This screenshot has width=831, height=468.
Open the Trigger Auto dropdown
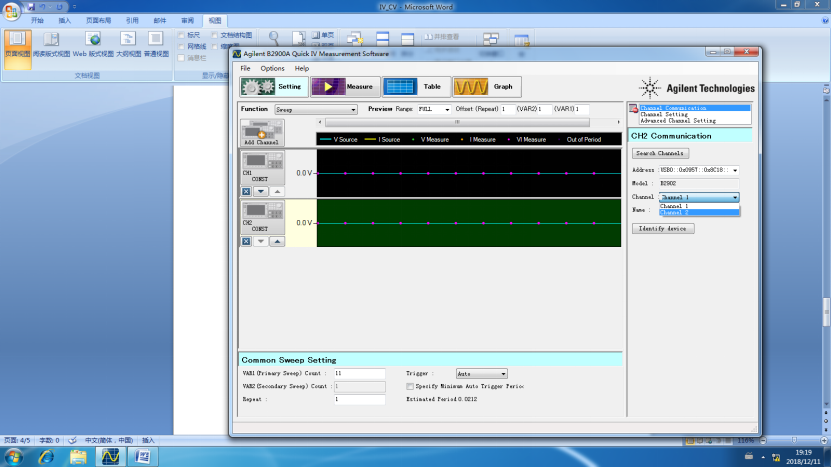481,374
